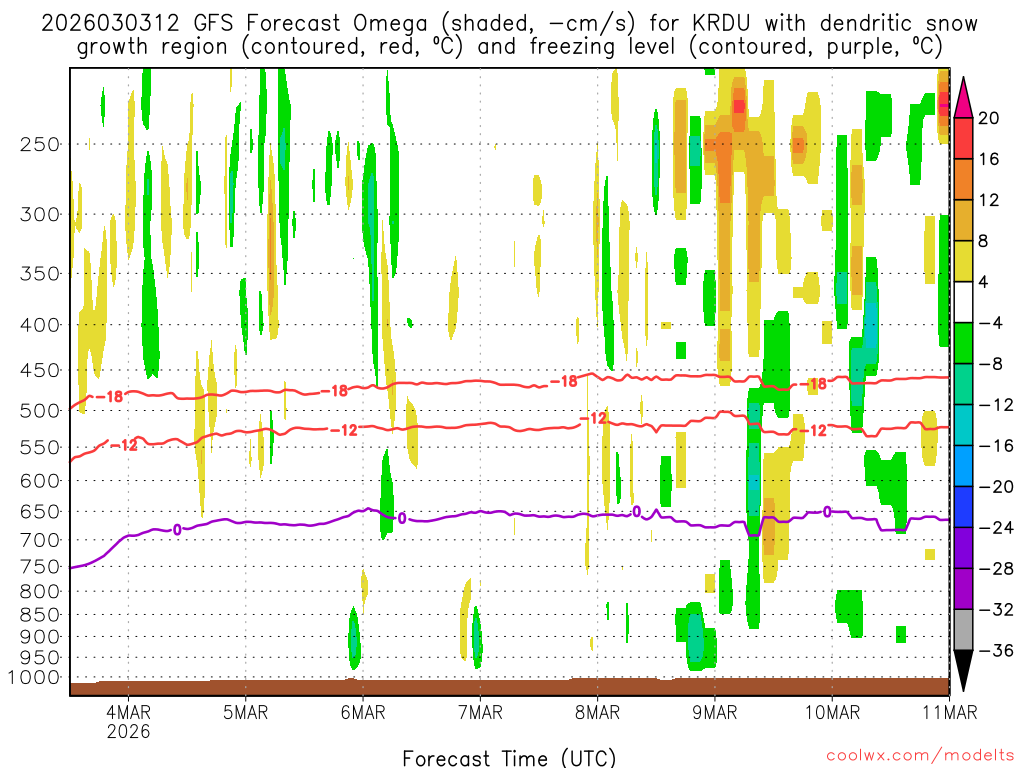The height and width of the screenshot is (768, 1024).
Task: Click the 950 pressure level label
Action: tap(39, 658)
